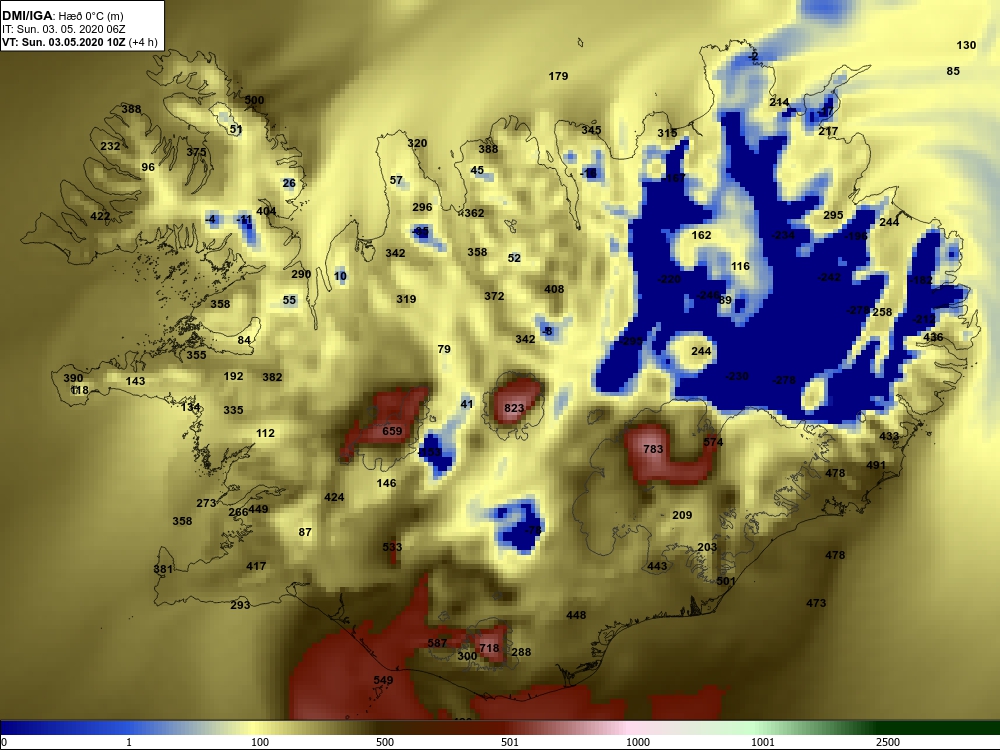Click the legend label 1001 on the color scale
Viewport: 1000px width, 750px height.
click(763, 742)
